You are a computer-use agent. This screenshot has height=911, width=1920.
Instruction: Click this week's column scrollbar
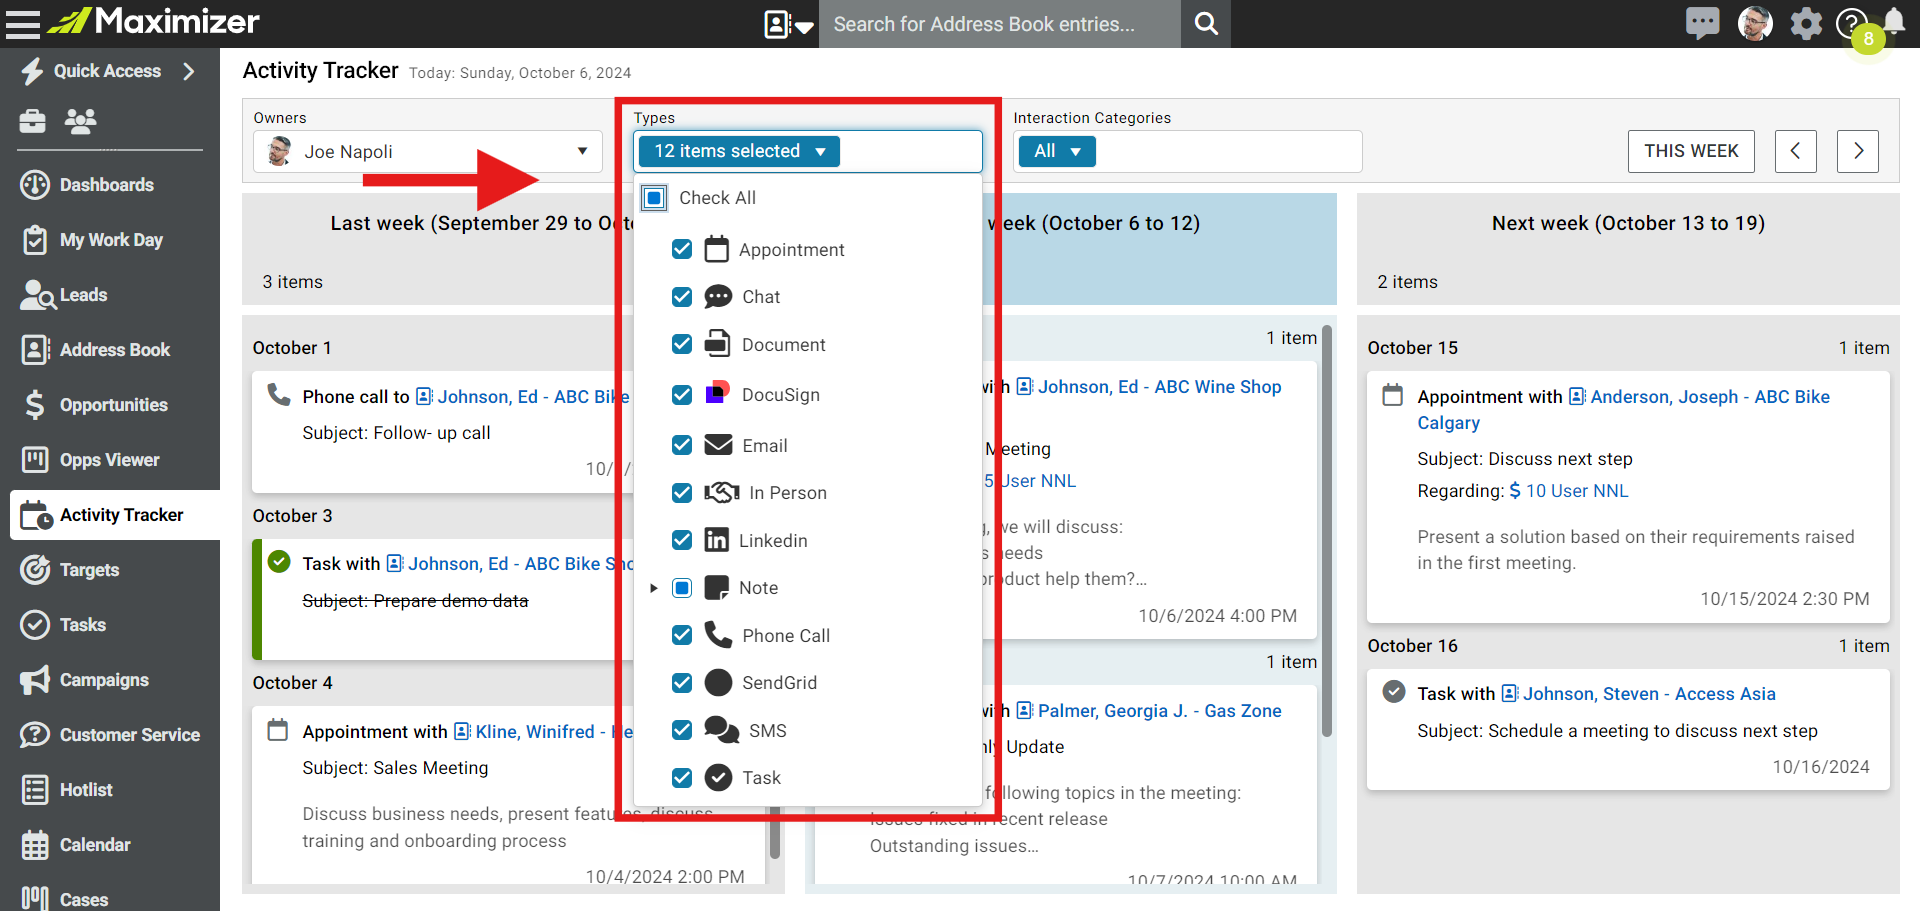click(1328, 530)
